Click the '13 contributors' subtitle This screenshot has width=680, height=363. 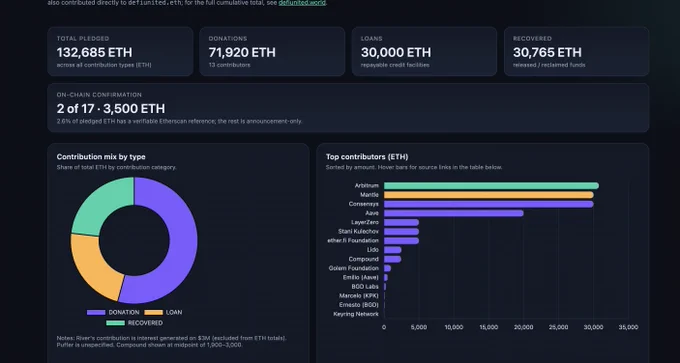pyautogui.click(x=229, y=65)
